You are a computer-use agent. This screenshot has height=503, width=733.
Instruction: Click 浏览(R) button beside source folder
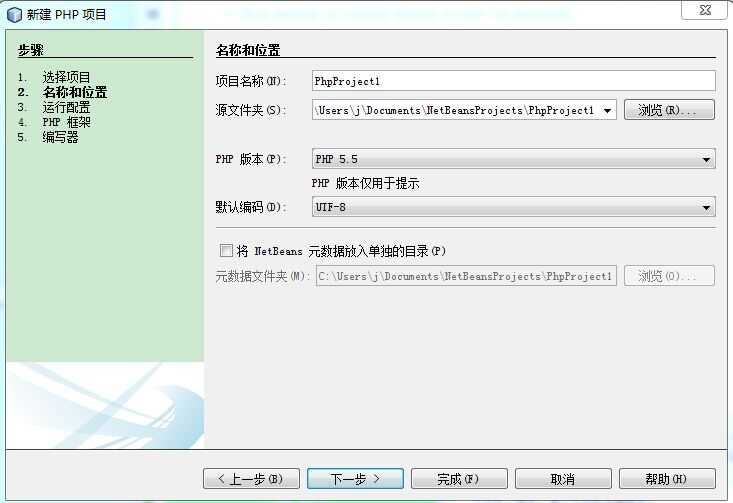point(669,110)
